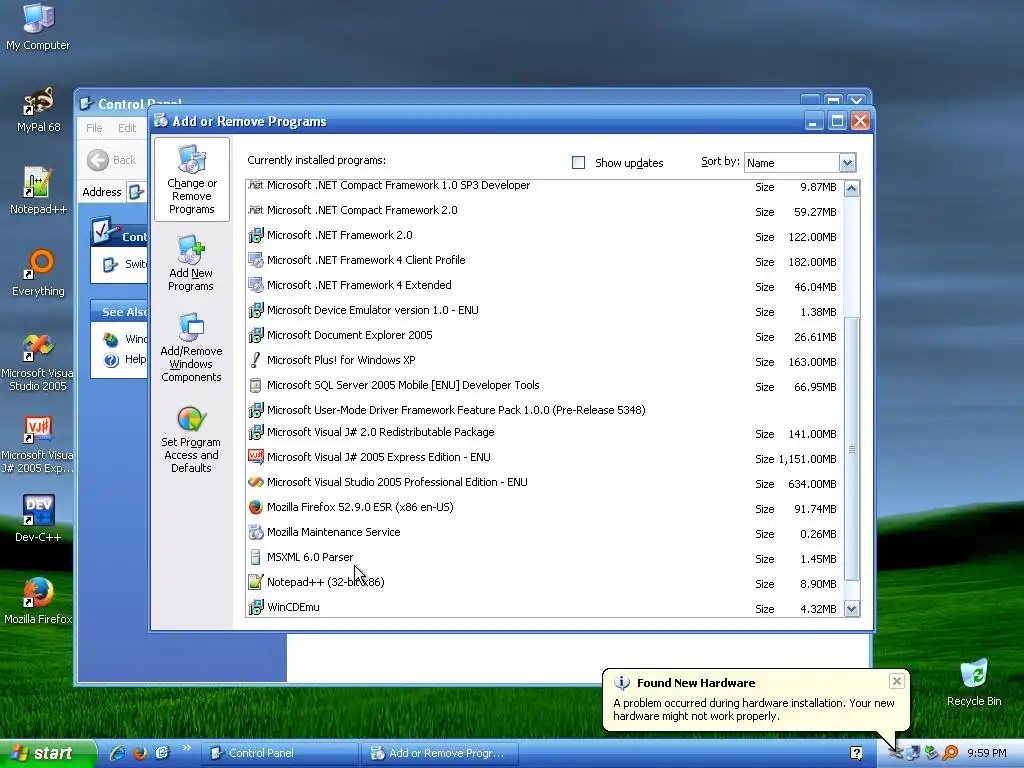Click programs list scrollbar down arrow
The height and width of the screenshot is (768, 1024).
(x=852, y=609)
